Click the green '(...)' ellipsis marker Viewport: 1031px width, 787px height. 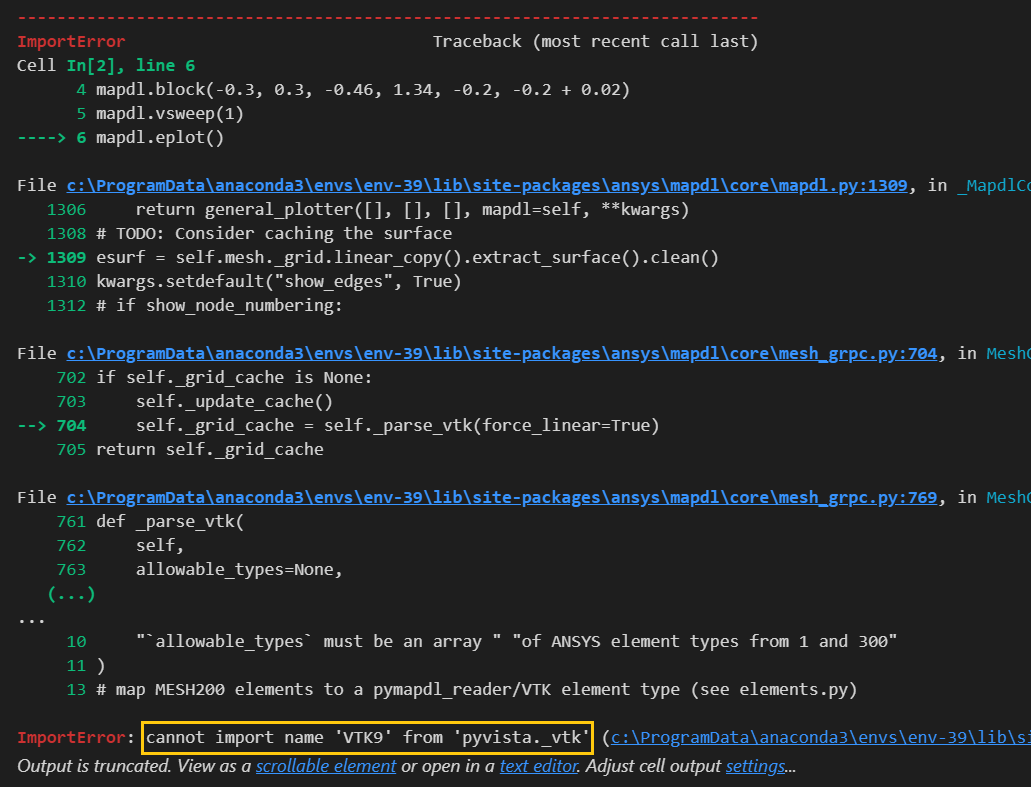71,594
